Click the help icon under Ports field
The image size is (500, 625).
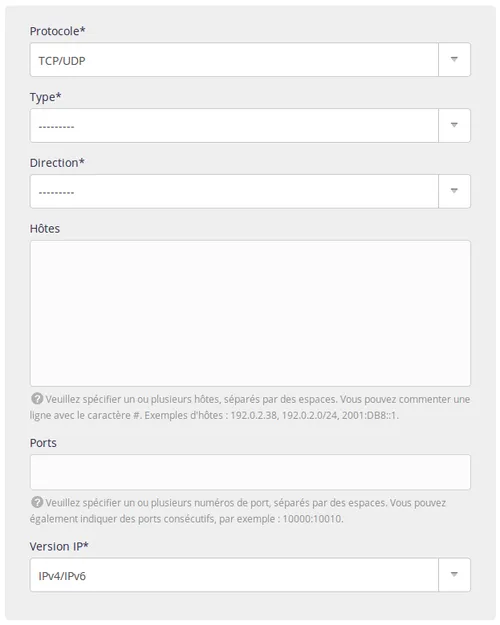coord(37,502)
